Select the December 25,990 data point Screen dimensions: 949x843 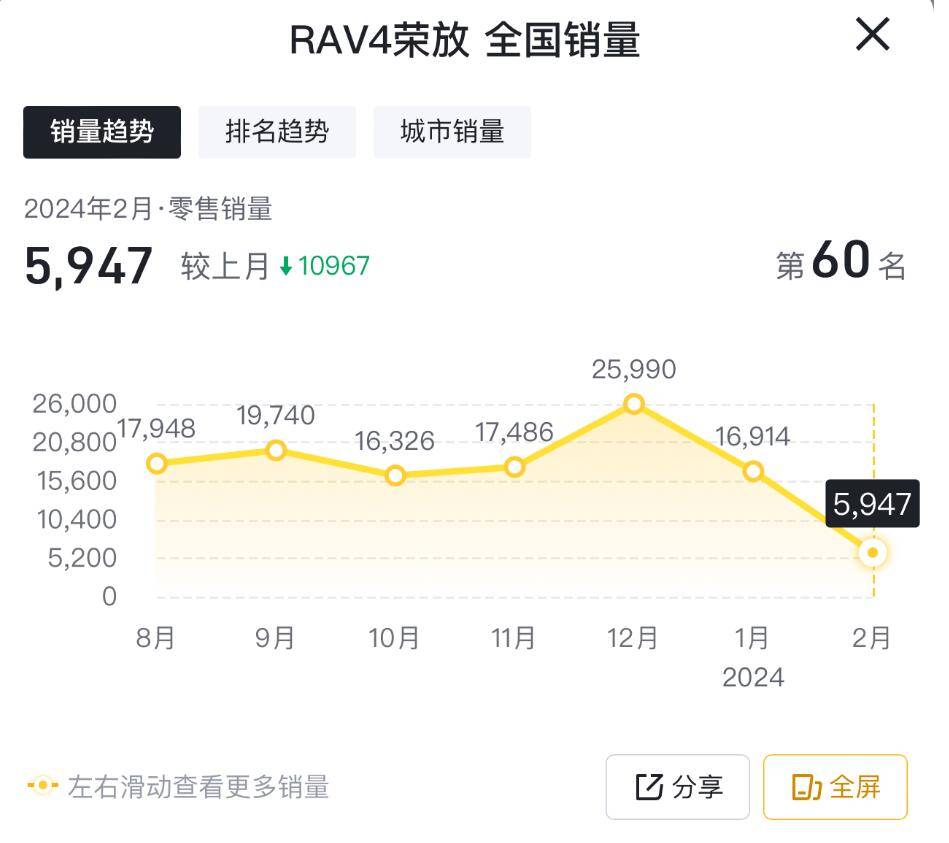coord(634,404)
